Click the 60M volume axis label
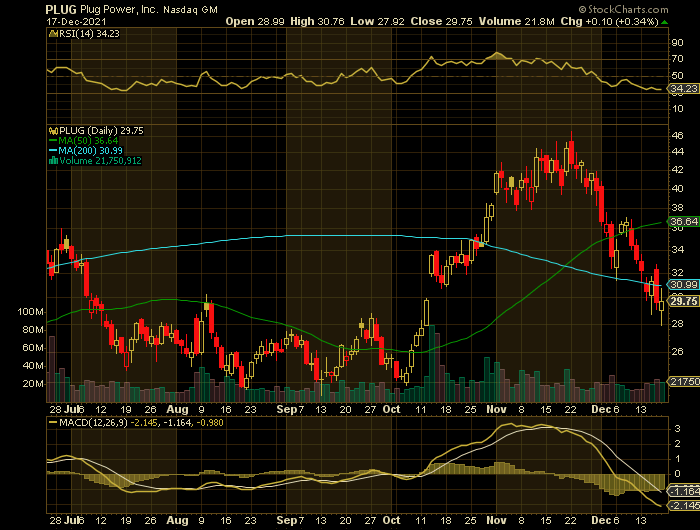This screenshot has height=530, width=700. point(33,348)
